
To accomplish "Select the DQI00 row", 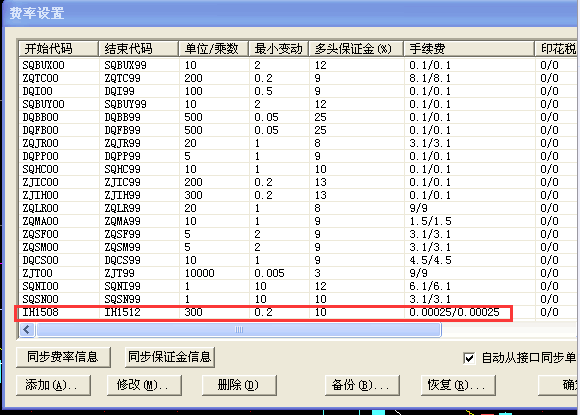I will (298, 91).
